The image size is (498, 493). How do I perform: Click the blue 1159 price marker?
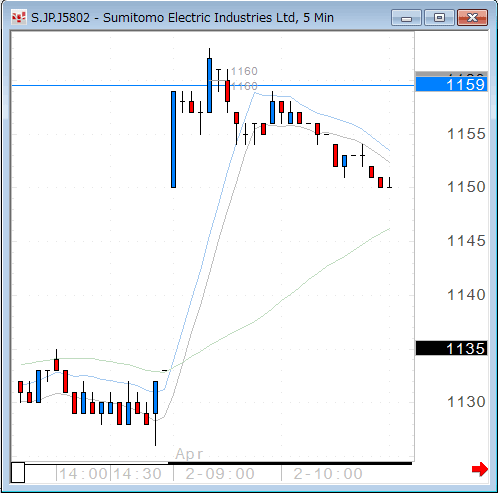[451, 85]
